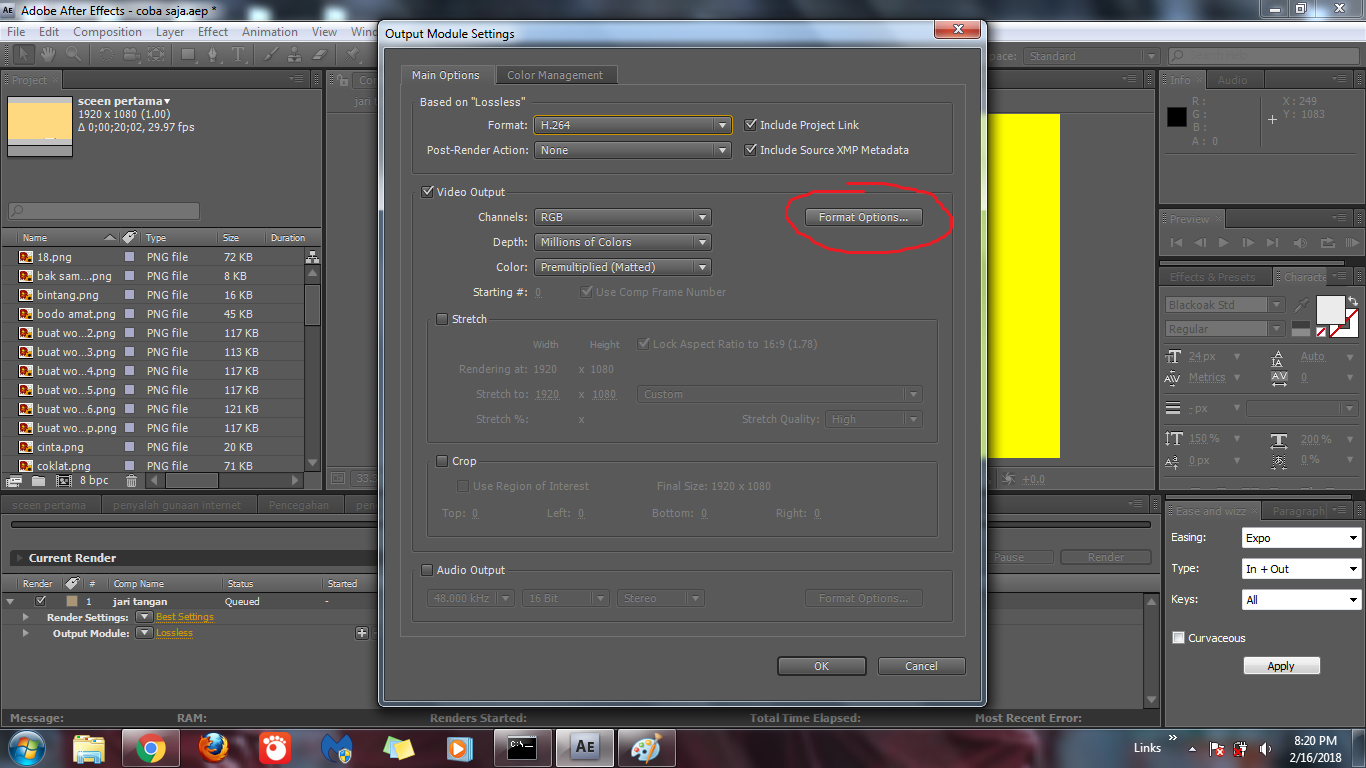Expand the Render Settings row triangle
The image size is (1366, 768).
pyautogui.click(x=27, y=617)
